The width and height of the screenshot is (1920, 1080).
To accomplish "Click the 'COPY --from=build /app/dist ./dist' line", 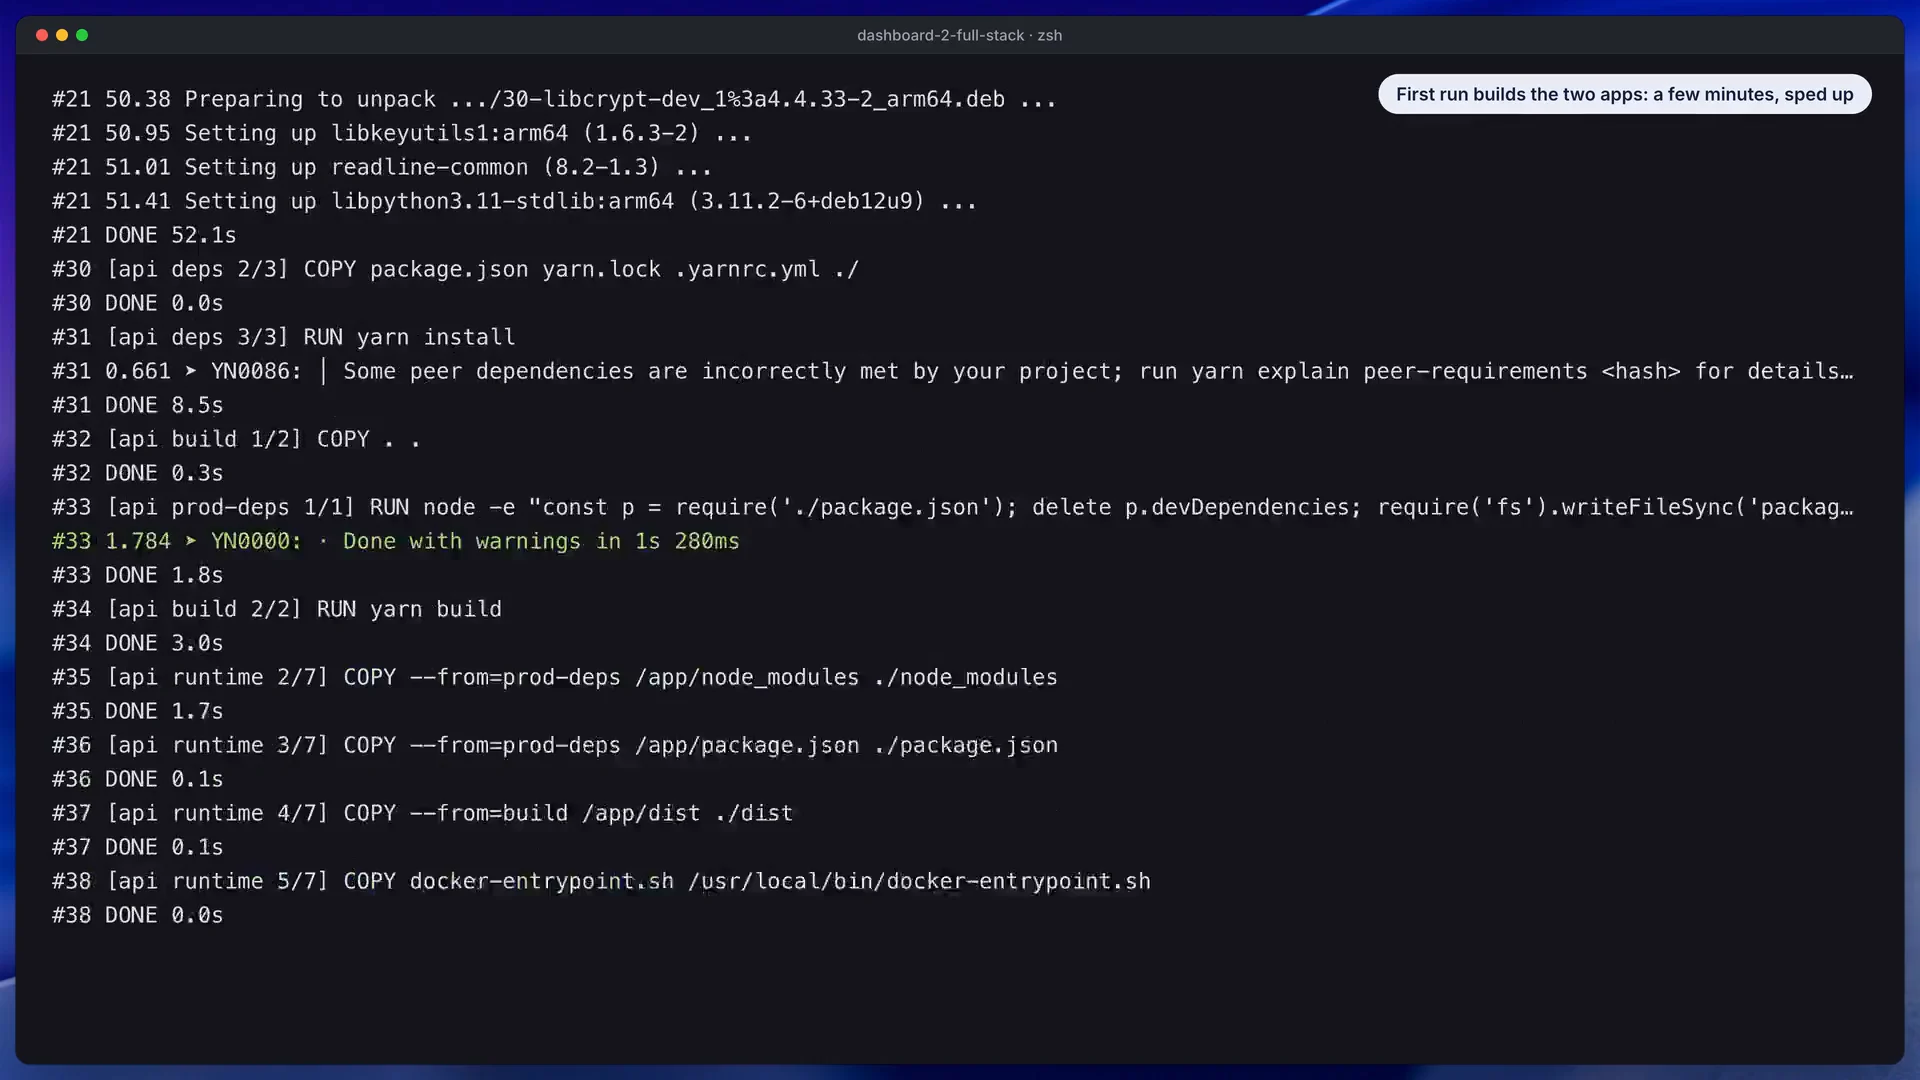I will click(x=423, y=813).
